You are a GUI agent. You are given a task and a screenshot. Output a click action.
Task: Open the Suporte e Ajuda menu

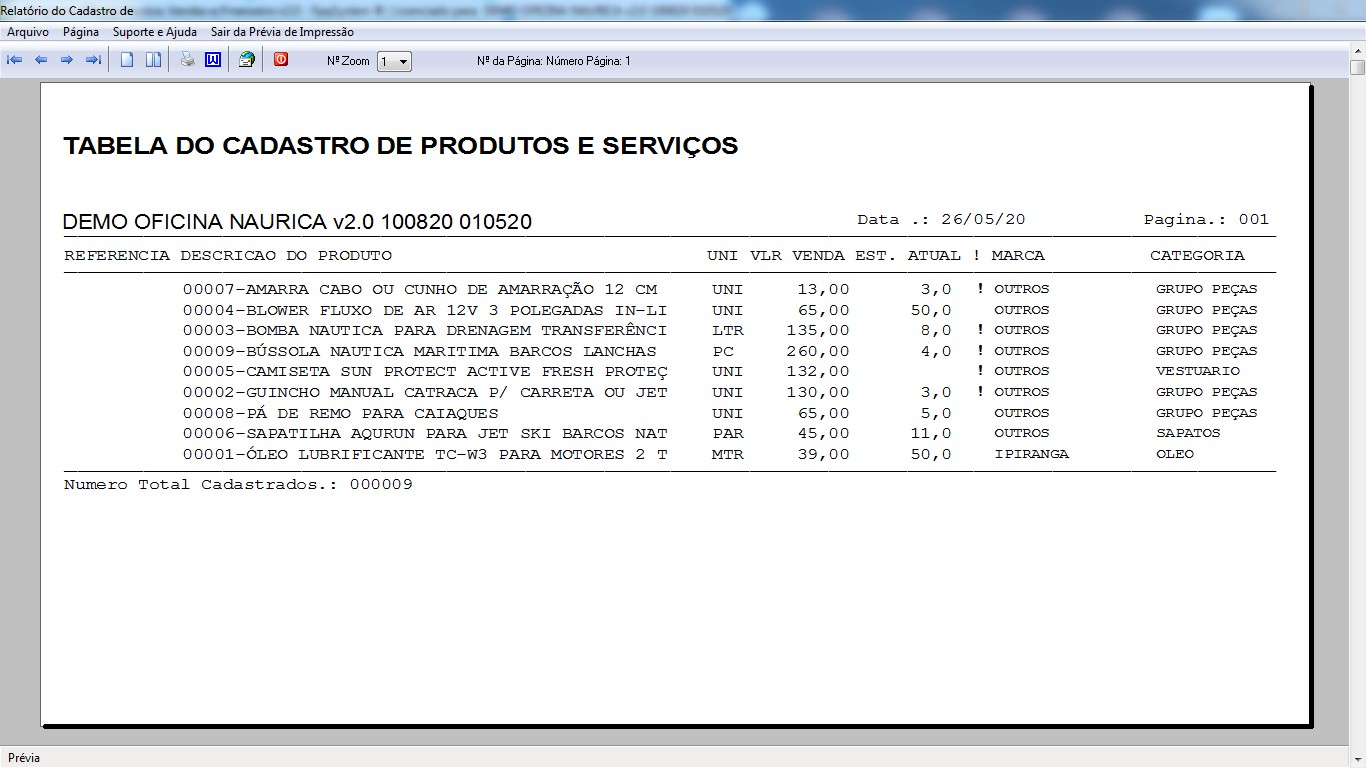click(155, 32)
